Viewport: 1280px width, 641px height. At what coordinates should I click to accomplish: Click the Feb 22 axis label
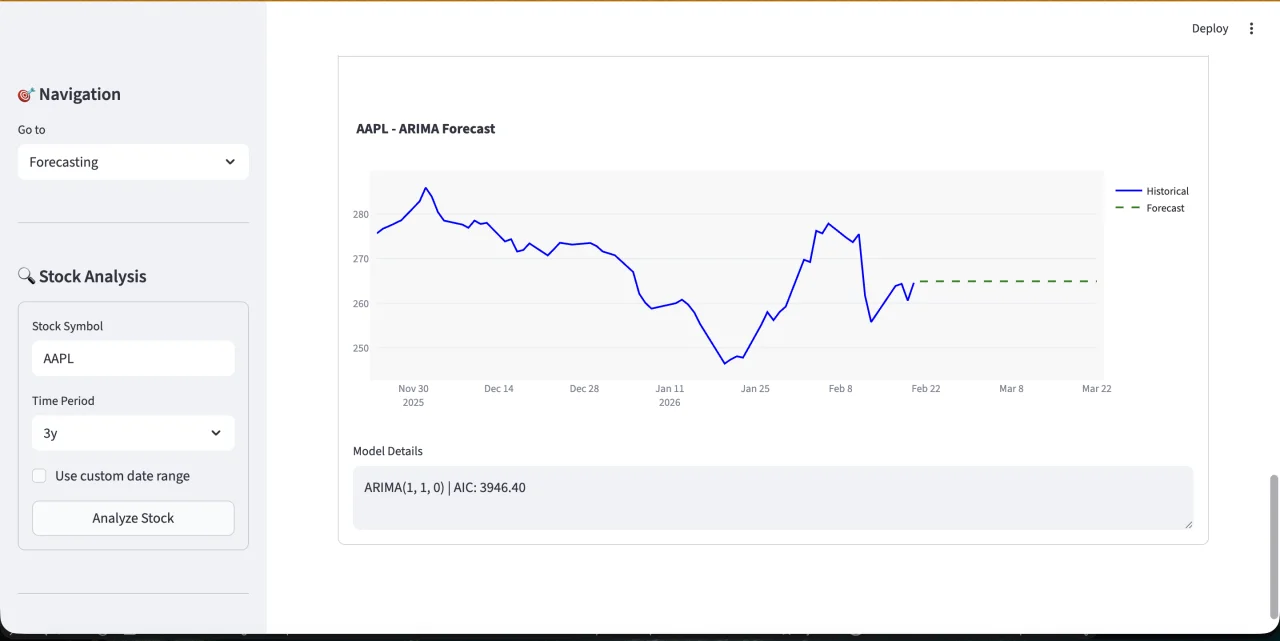[926, 389]
